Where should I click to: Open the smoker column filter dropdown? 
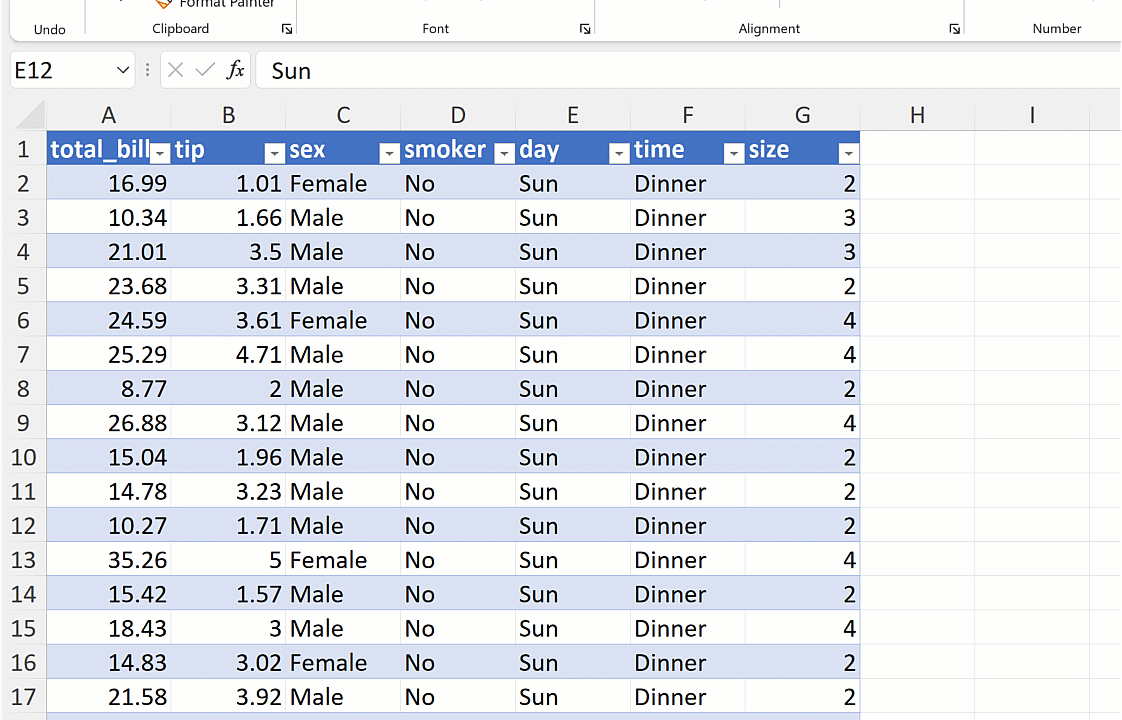click(505, 152)
